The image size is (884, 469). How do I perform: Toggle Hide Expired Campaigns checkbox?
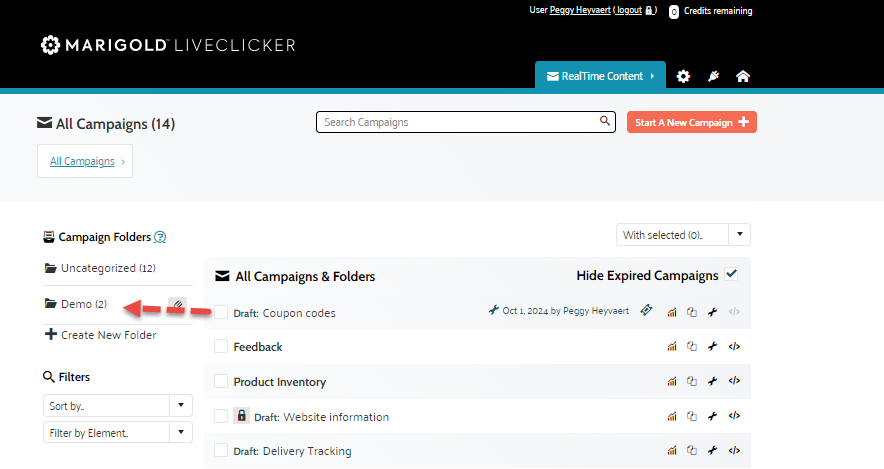tap(732, 275)
